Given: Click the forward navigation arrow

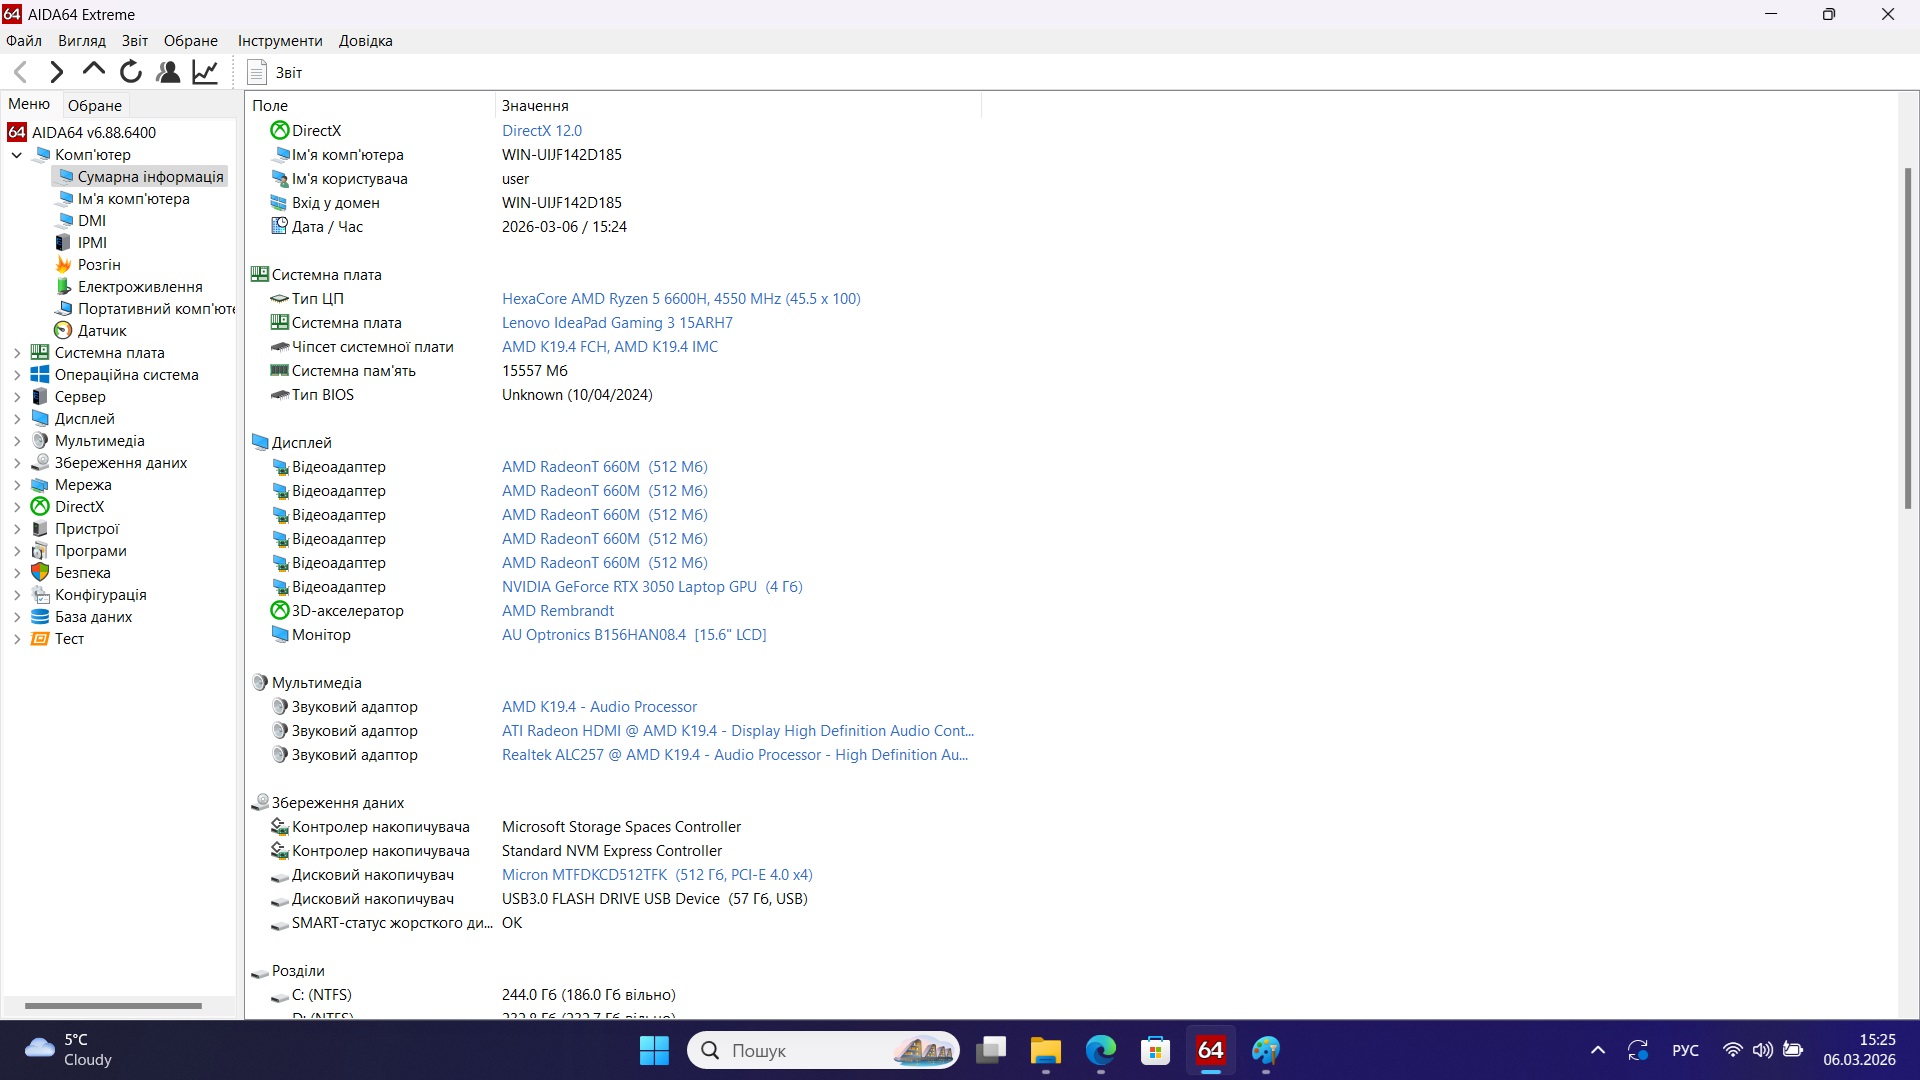Looking at the screenshot, I should (56, 71).
